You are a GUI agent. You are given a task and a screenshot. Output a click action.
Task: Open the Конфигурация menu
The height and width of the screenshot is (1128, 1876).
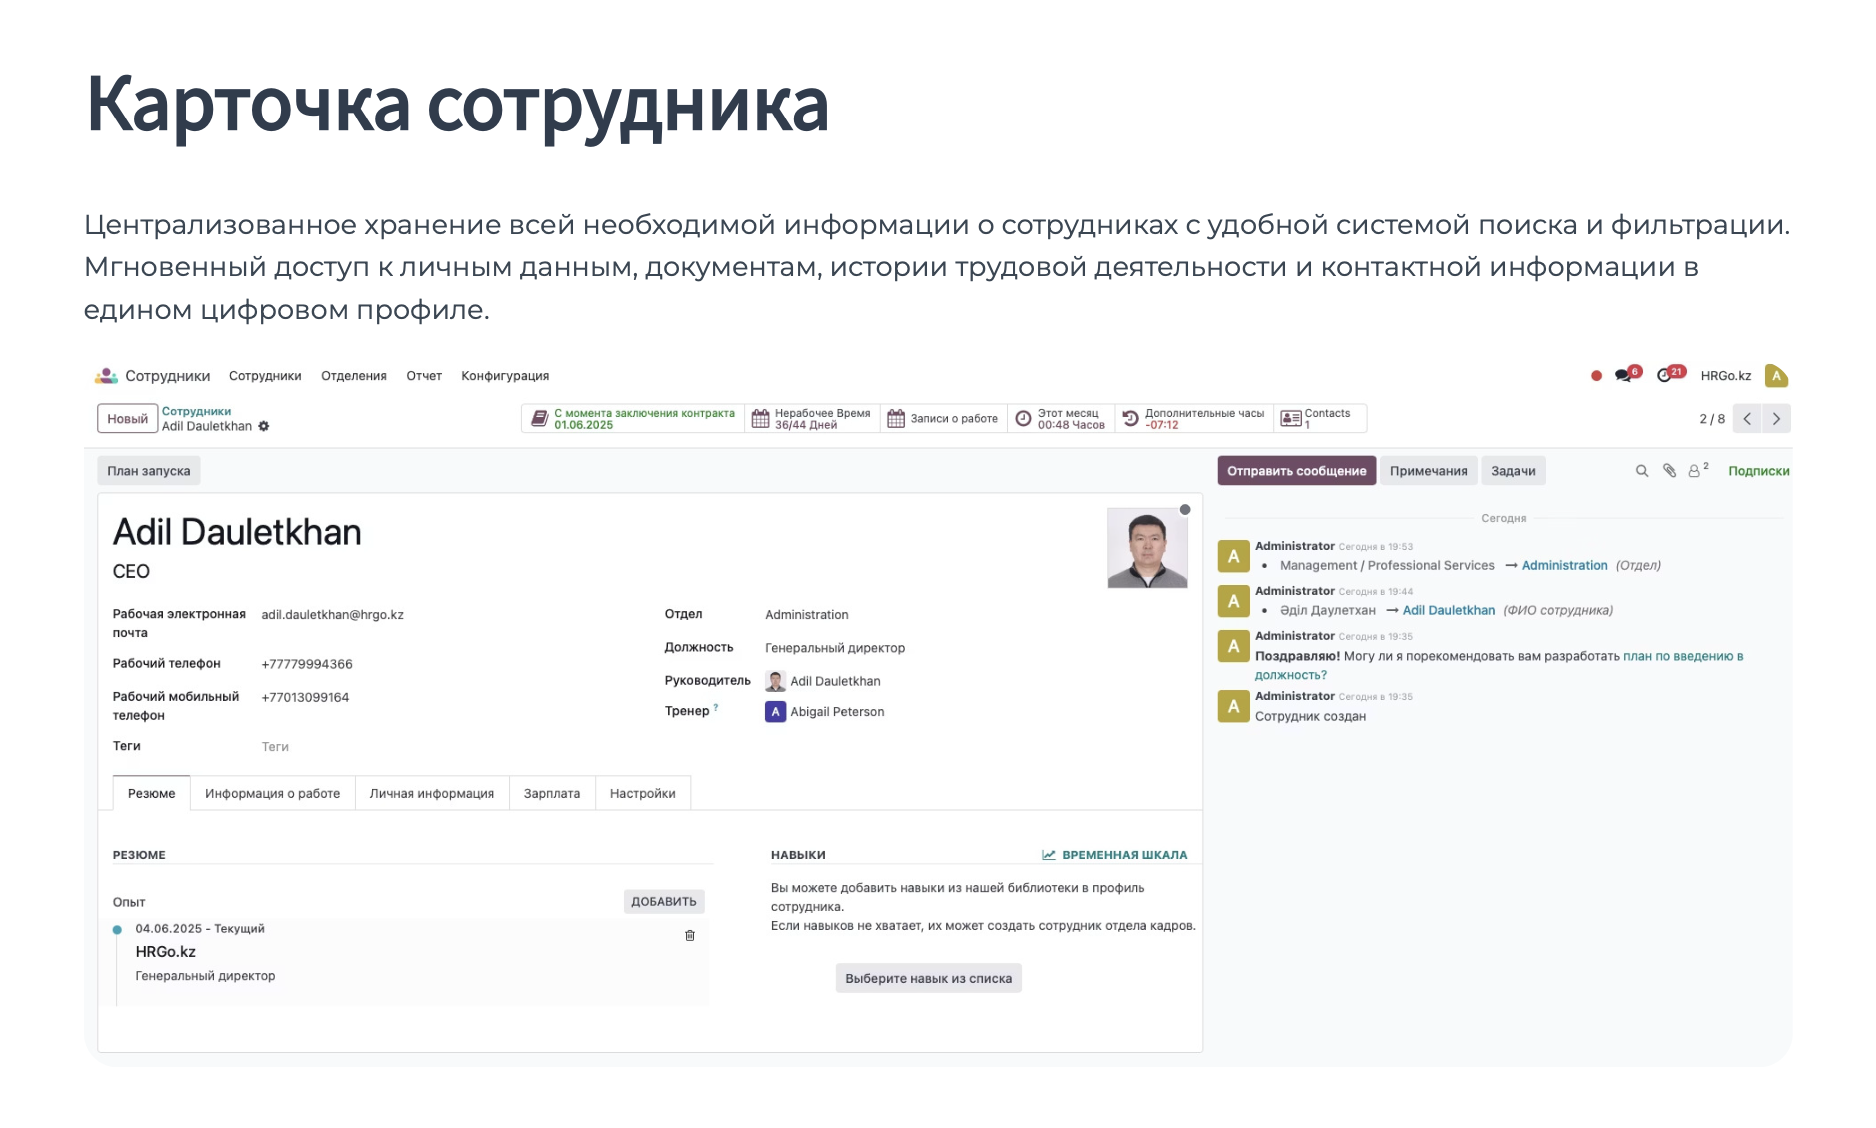[504, 376]
